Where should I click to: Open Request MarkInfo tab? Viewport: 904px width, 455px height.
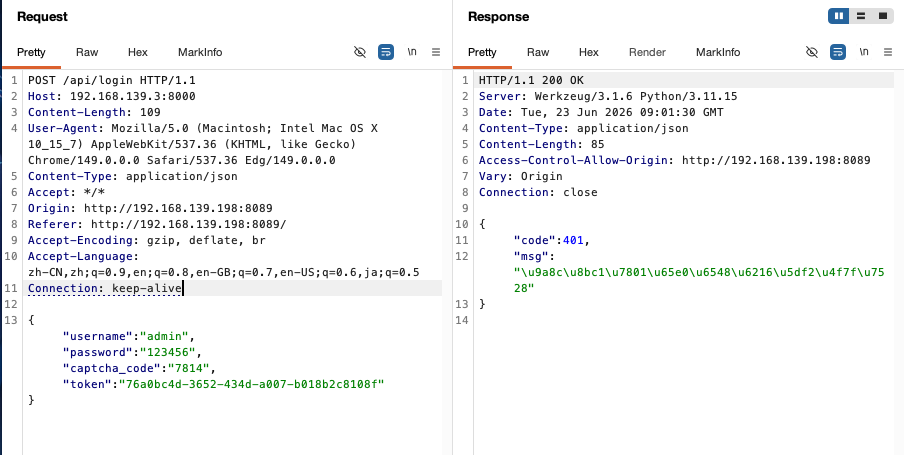[x=200, y=52]
